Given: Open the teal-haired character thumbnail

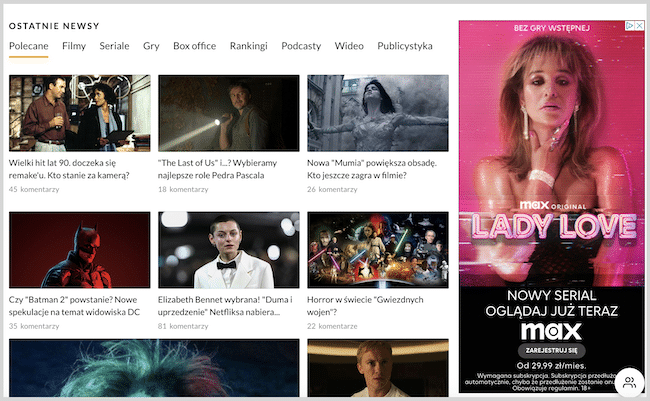Looking at the screenshot, I should pos(154,368).
